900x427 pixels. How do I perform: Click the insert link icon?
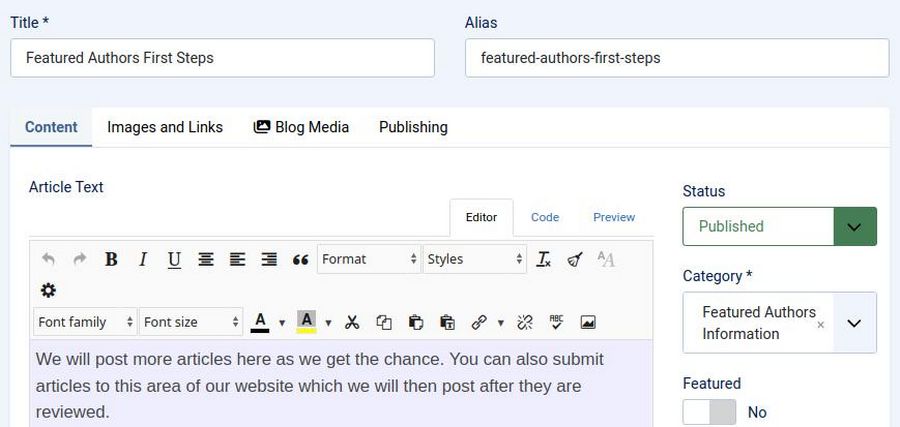[479, 322]
